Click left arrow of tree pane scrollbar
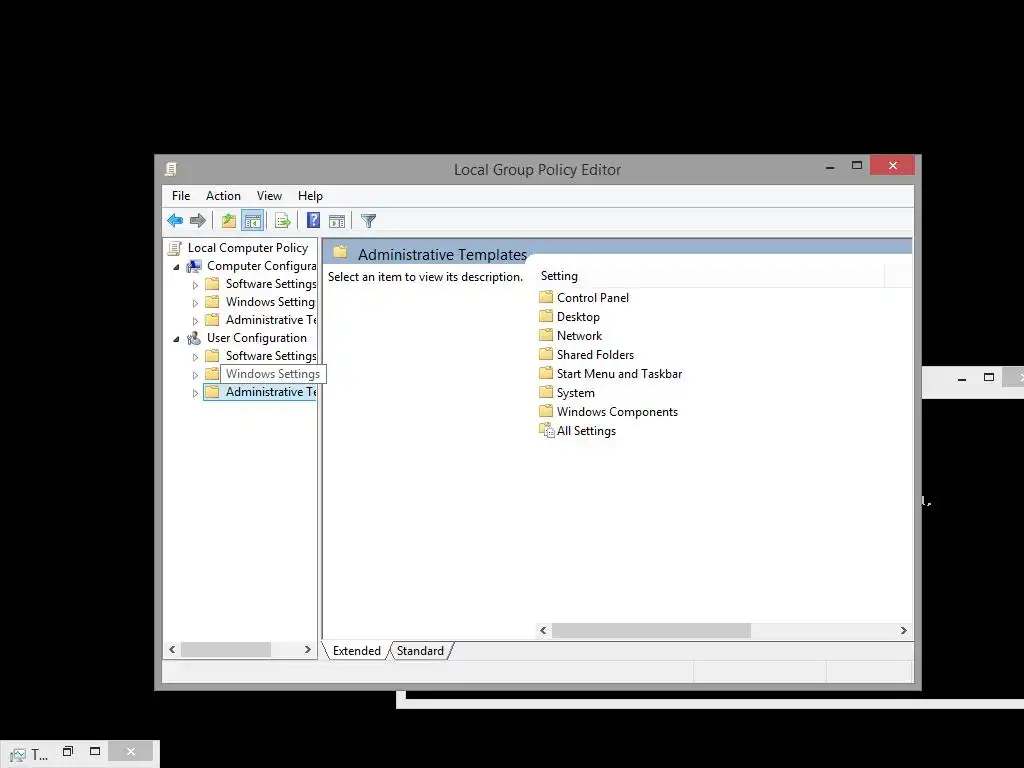Screen dimensions: 1024x768 click(x=172, y=649)
